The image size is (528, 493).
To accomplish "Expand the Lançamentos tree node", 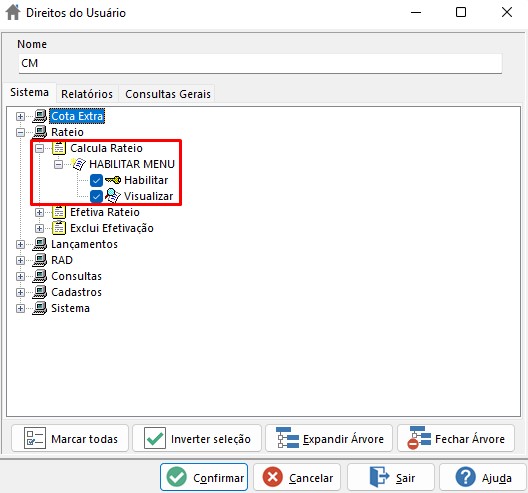I will pos(20,244).
